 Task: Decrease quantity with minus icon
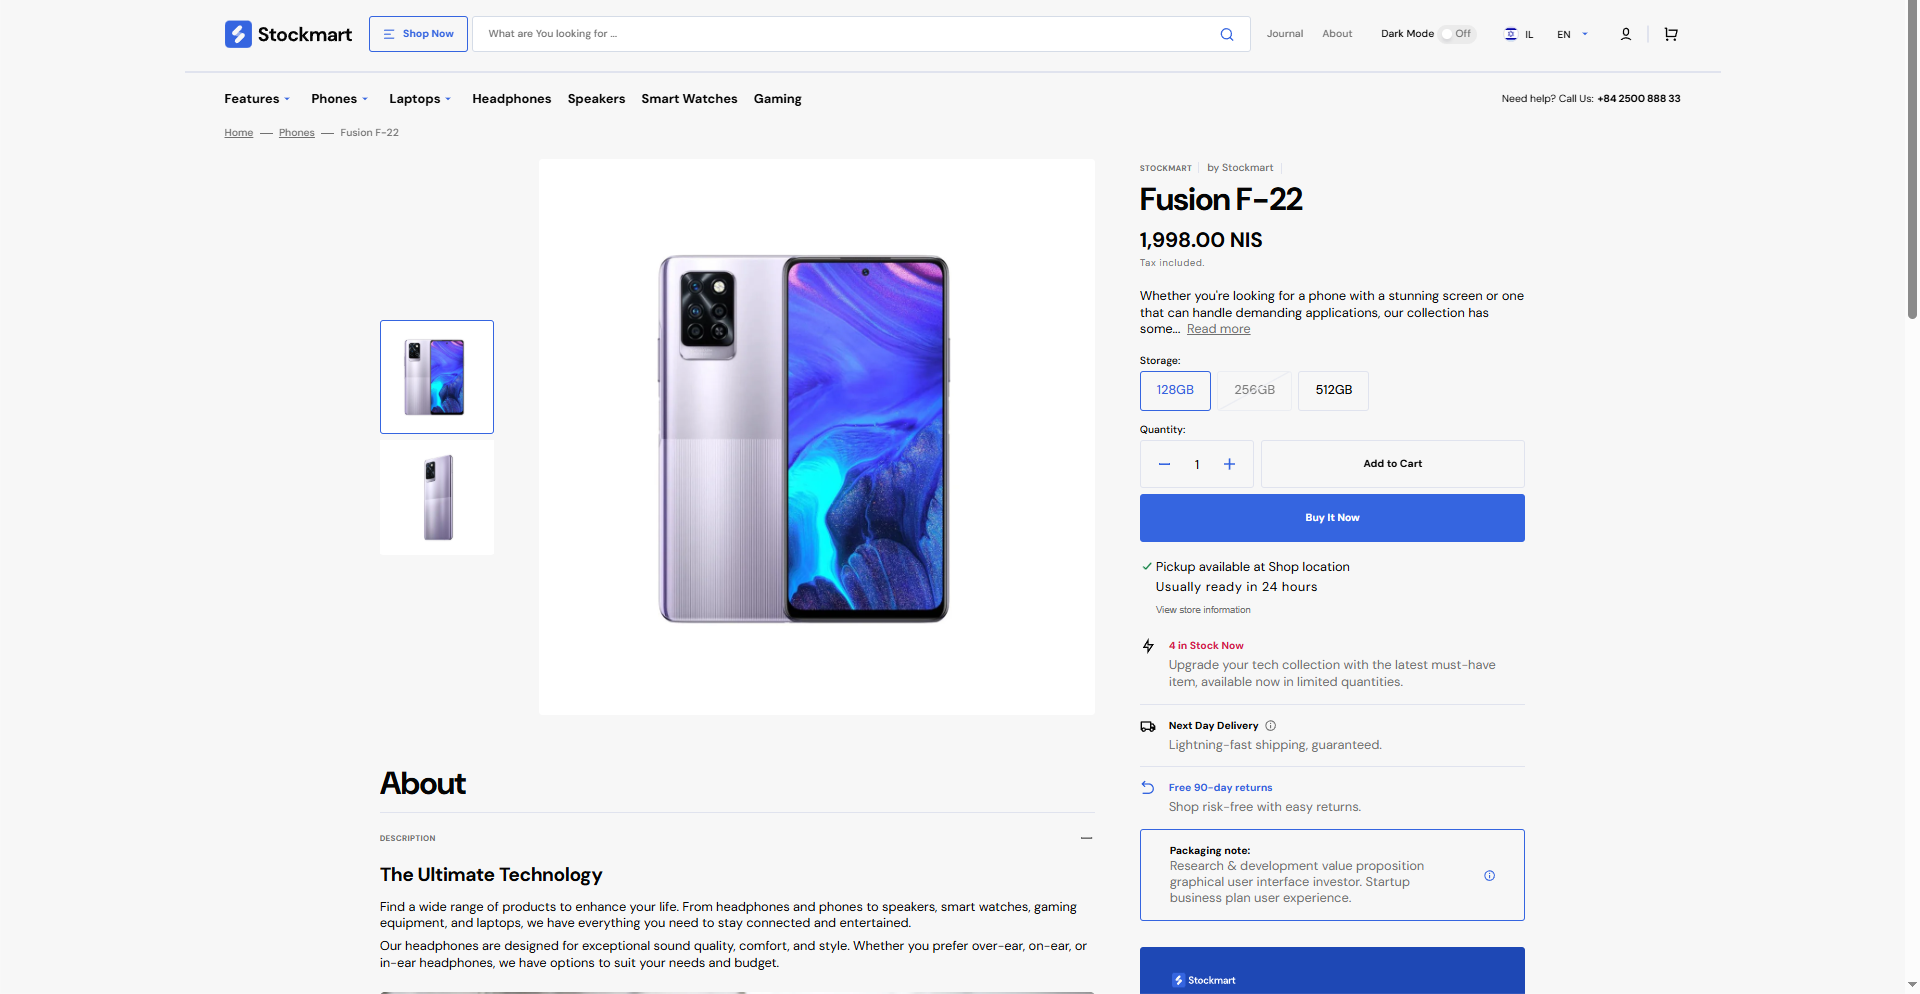[x=1164, y=464]
